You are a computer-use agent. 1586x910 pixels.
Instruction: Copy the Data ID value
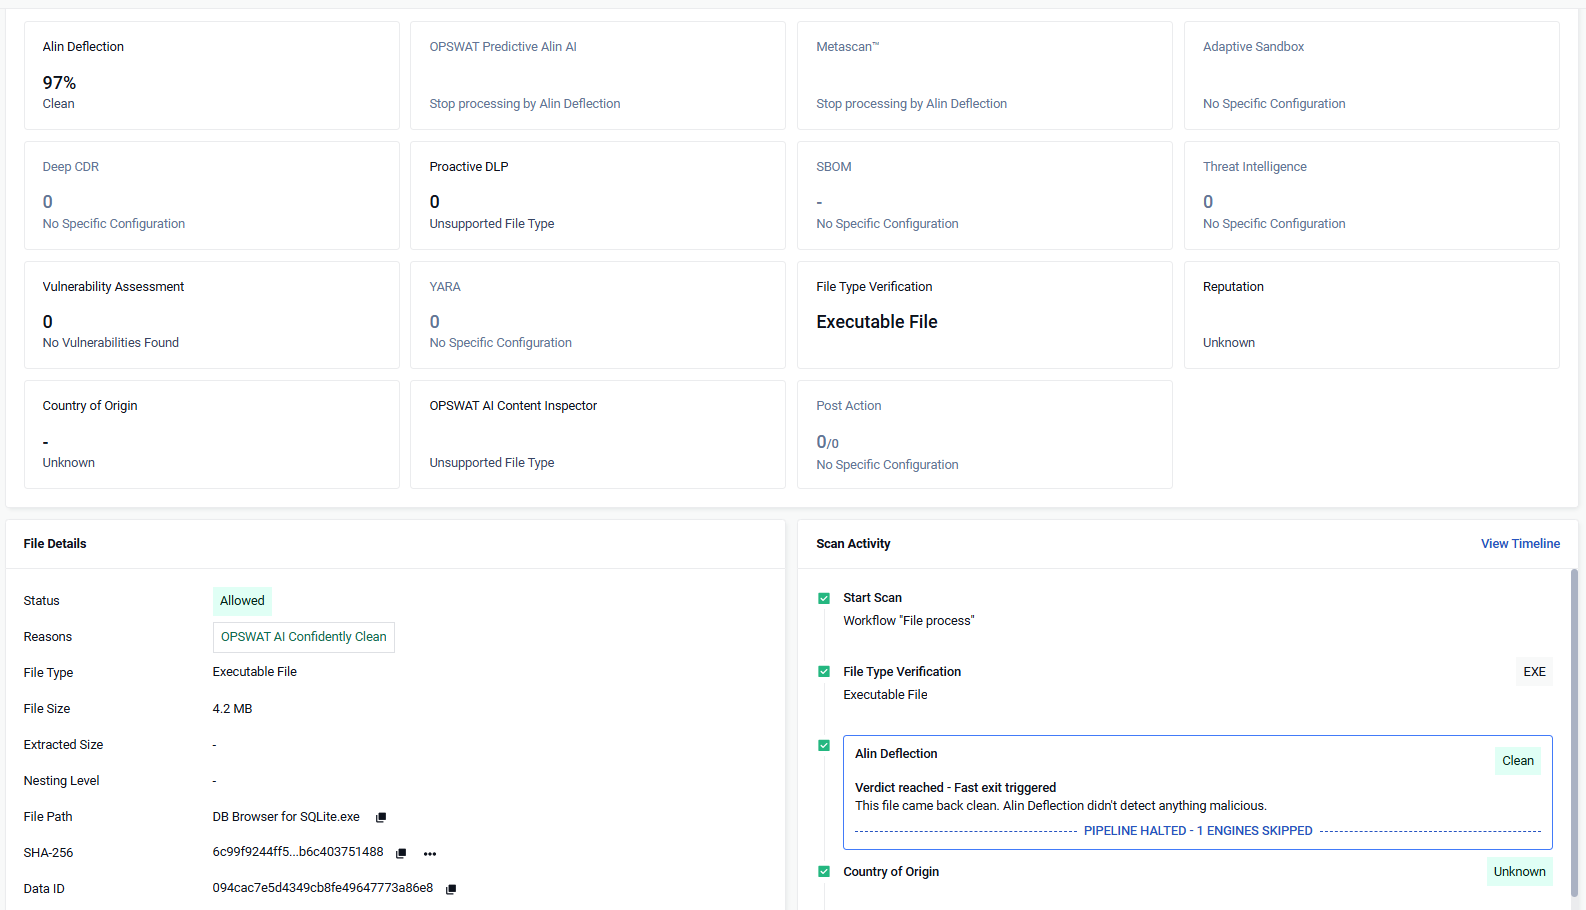coord(451,890)
